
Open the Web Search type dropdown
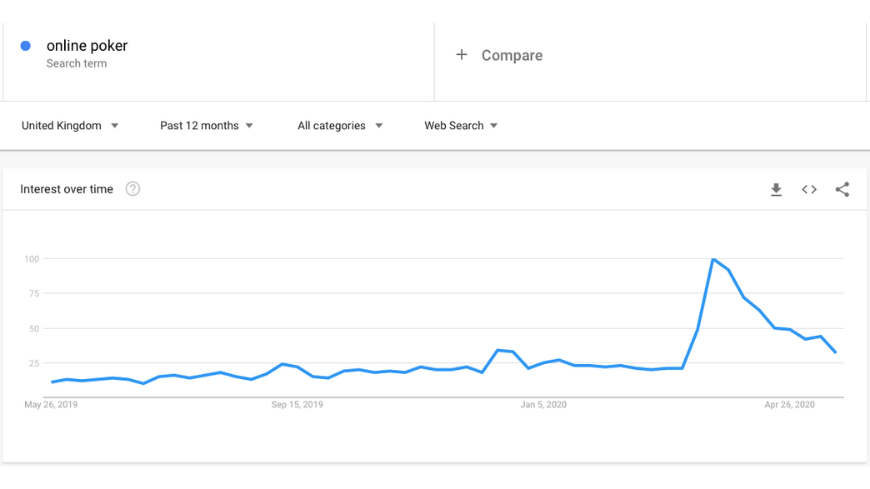tap(461, 125)
